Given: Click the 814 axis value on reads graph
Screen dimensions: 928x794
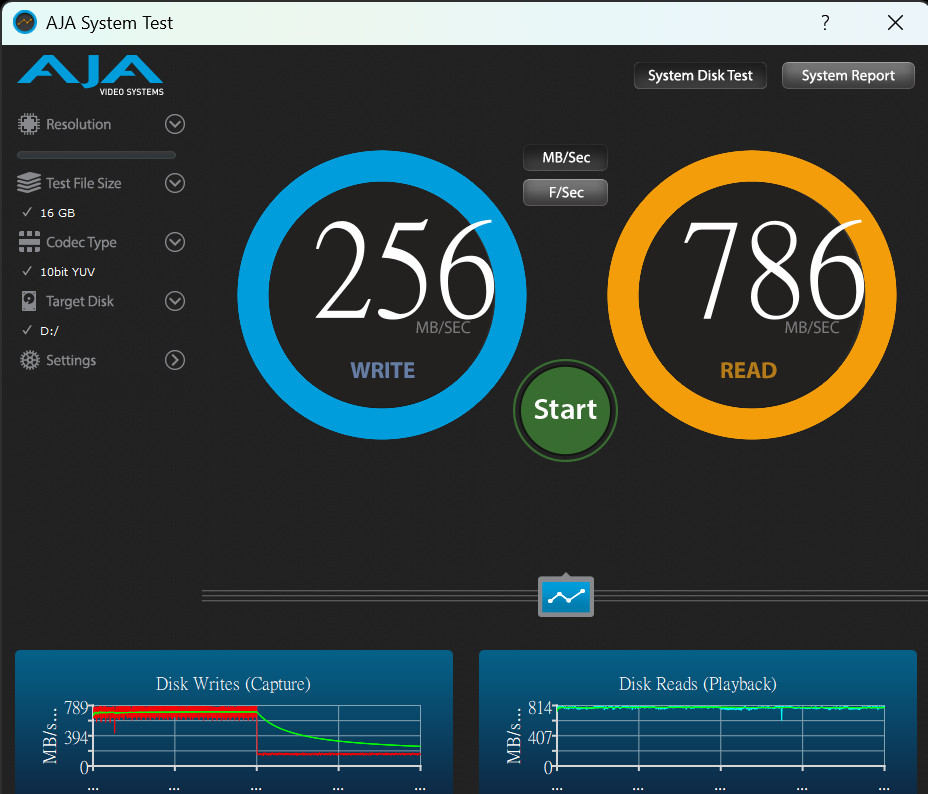Looking at the screenshot, I should [540, 708].
